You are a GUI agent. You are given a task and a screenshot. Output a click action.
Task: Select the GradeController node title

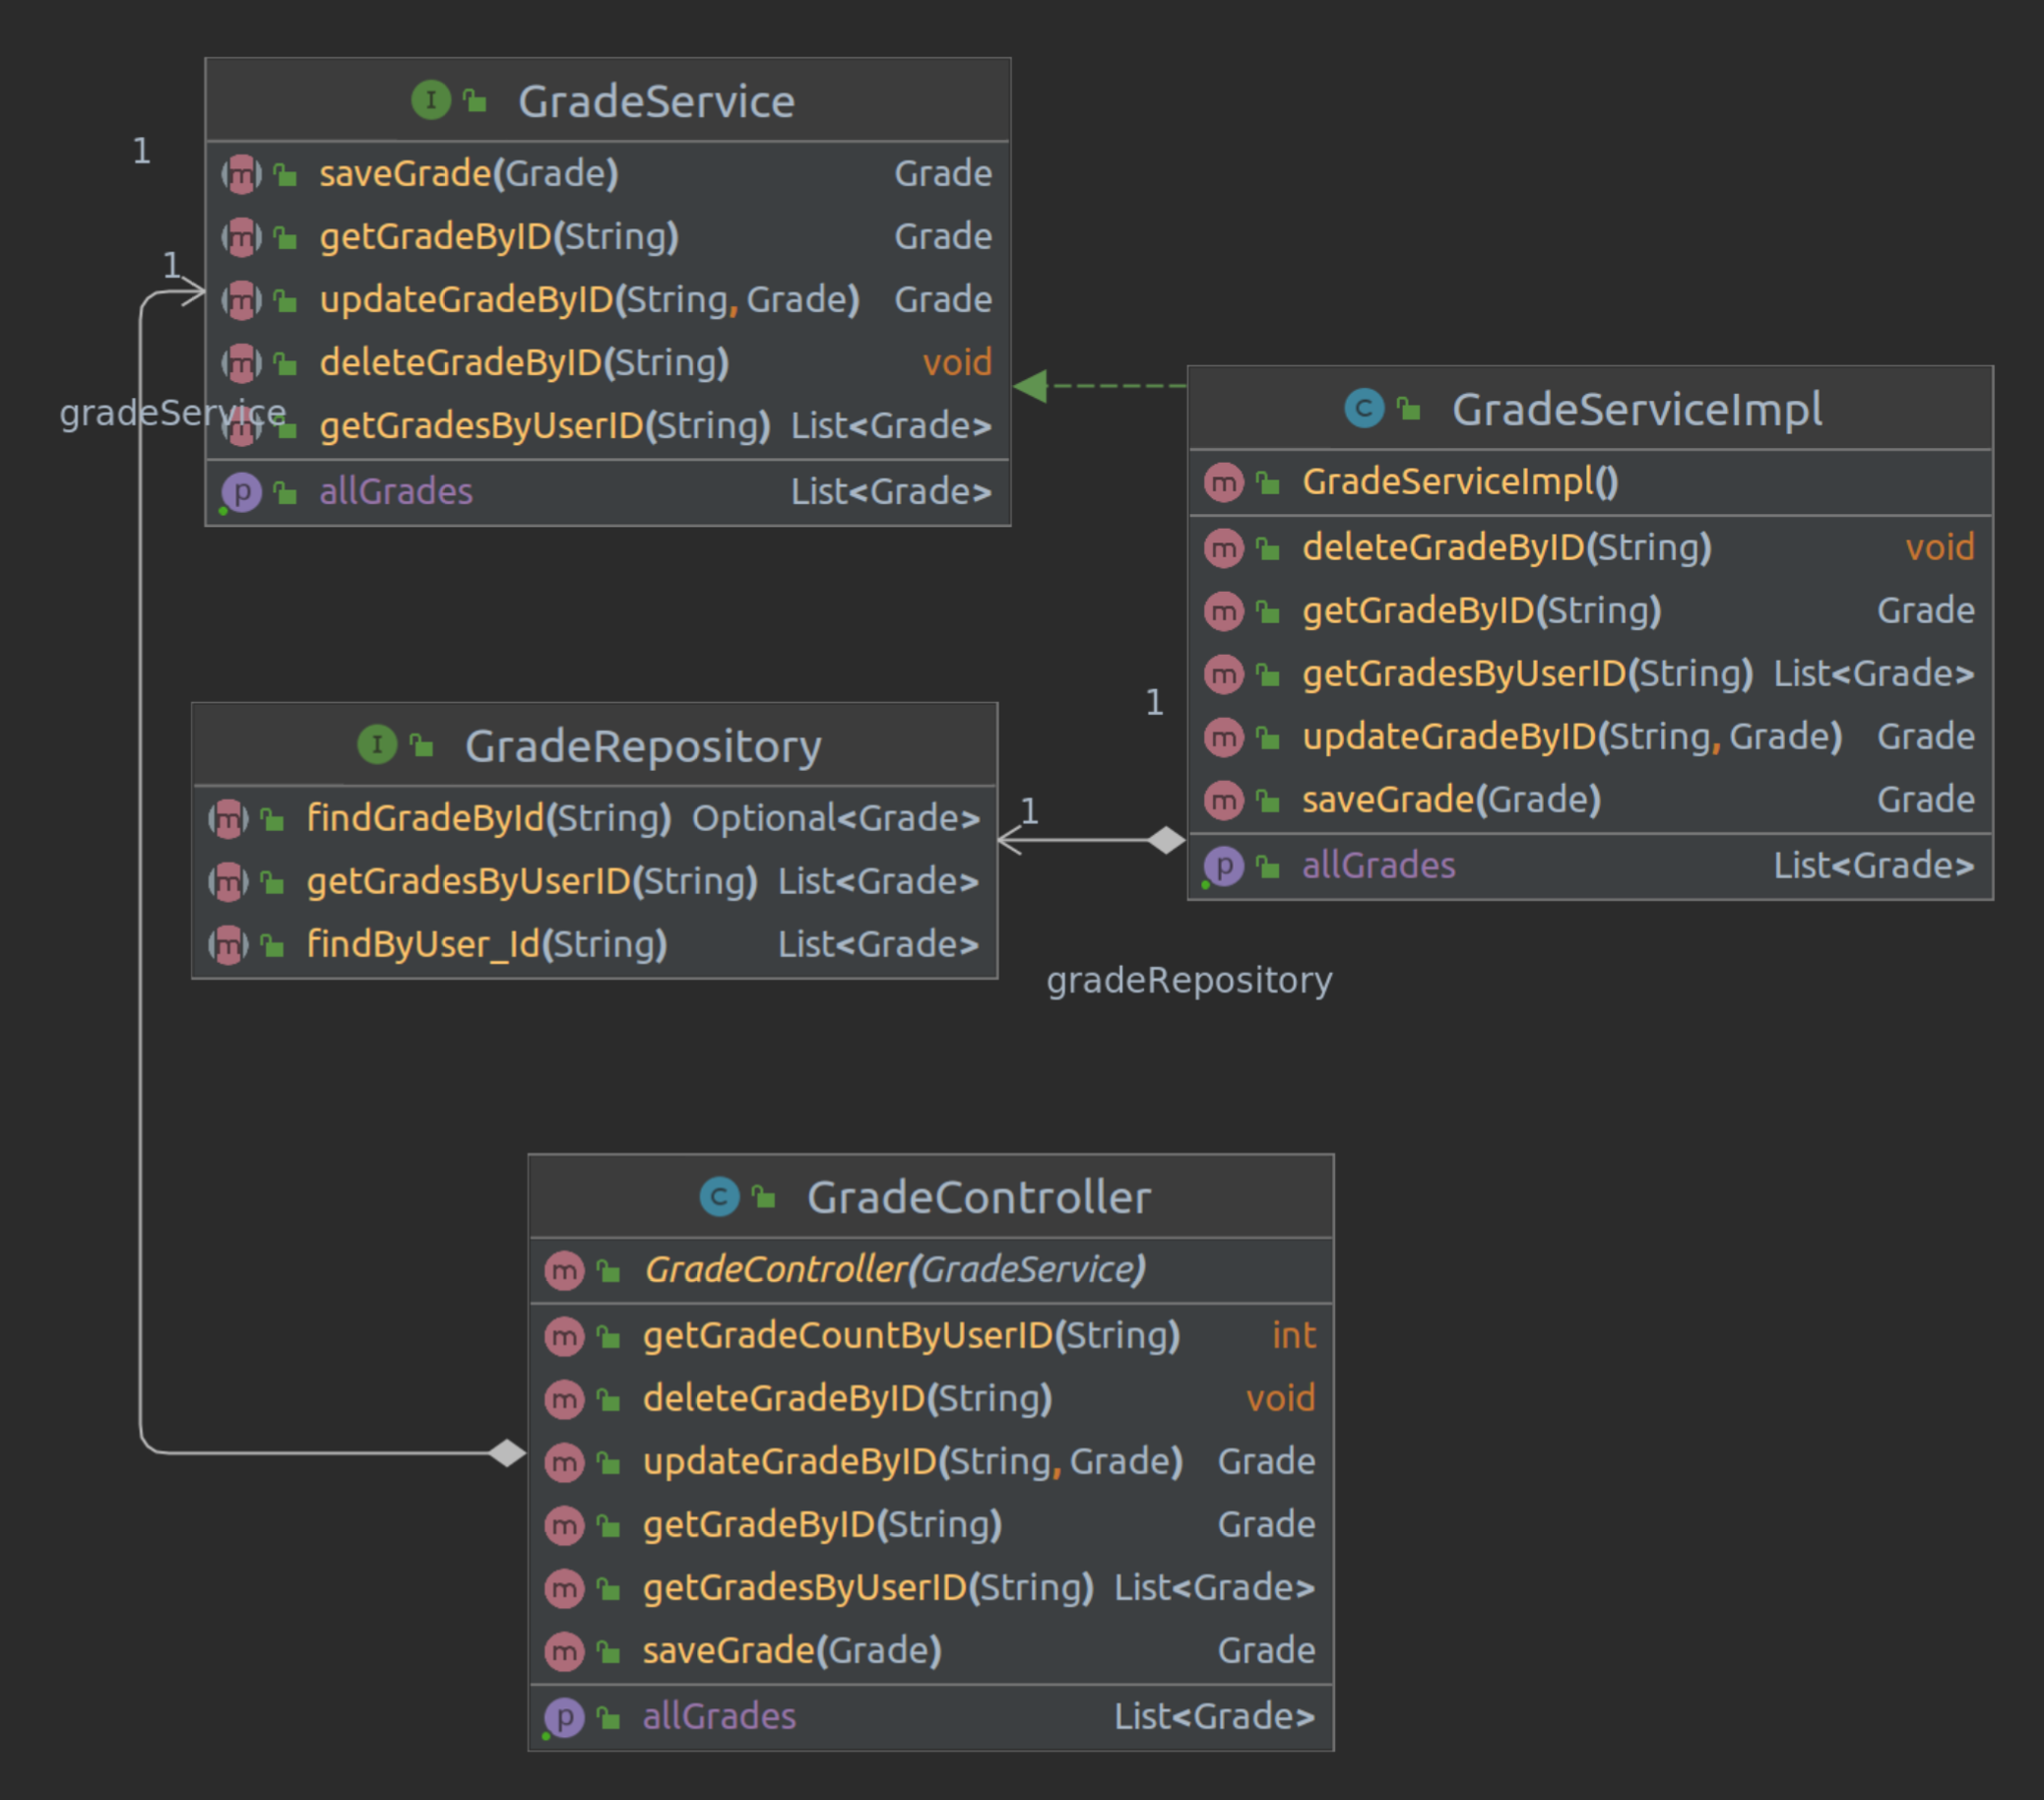click(978, 1197)
